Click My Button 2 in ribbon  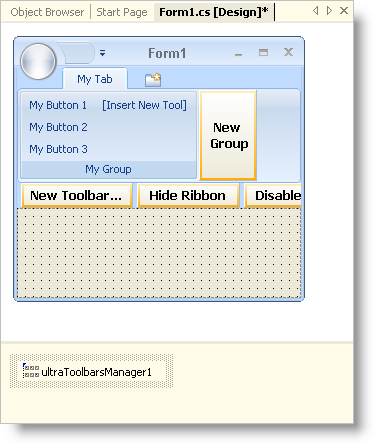click(58, 127)
